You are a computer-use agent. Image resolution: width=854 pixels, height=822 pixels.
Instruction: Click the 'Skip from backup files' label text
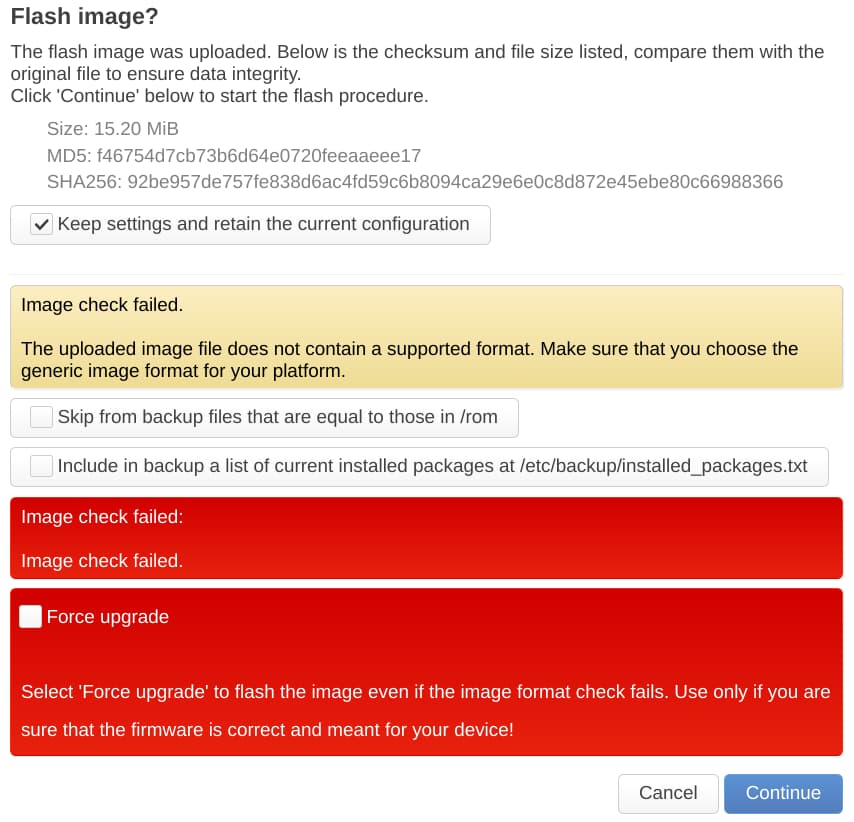[278, 417]
